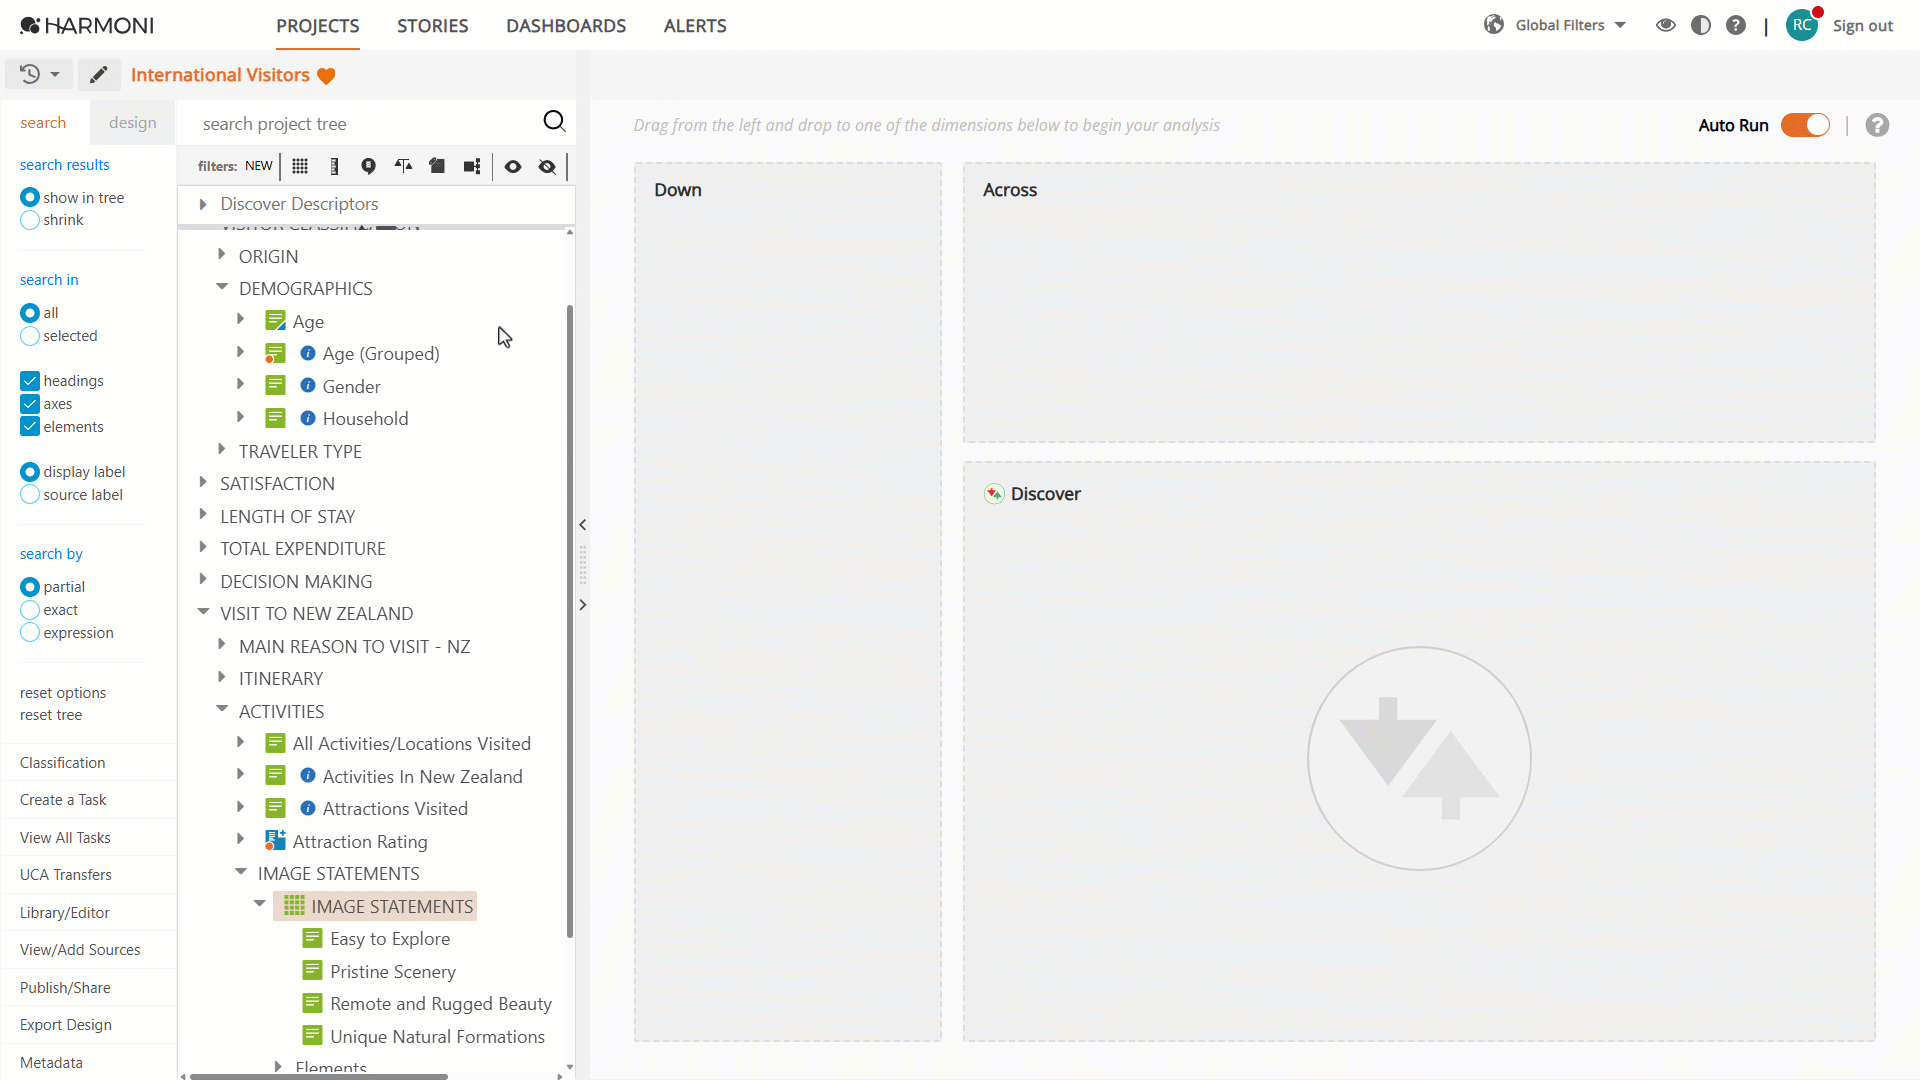Open the ALERTS tab
The height and width of the screenshot is (1080, 1920).
(695, 26)
